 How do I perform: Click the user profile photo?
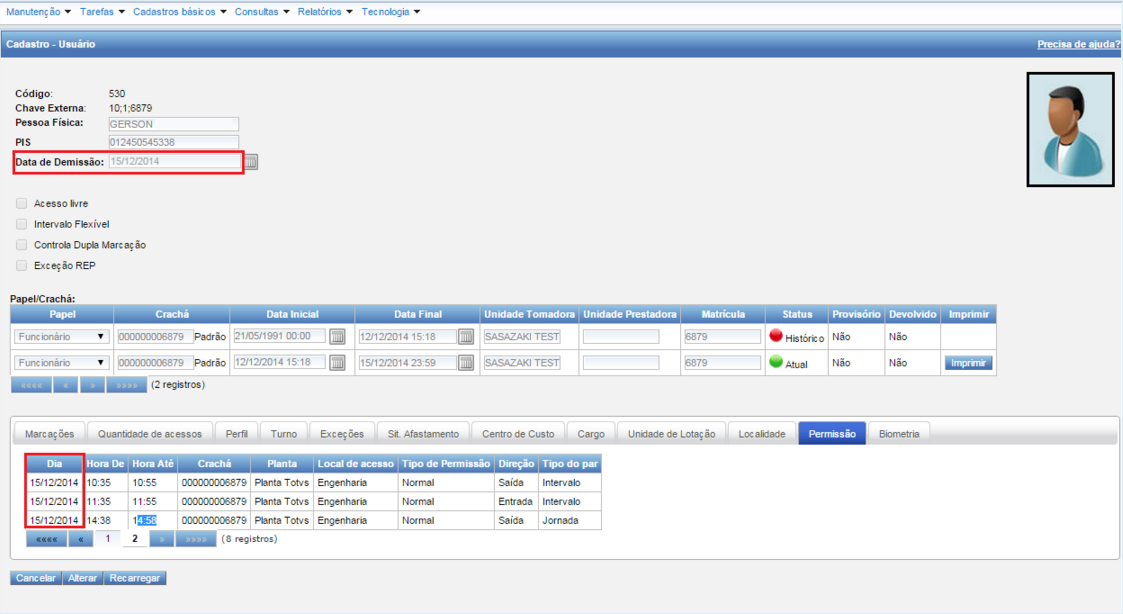tap(1071, 130)
